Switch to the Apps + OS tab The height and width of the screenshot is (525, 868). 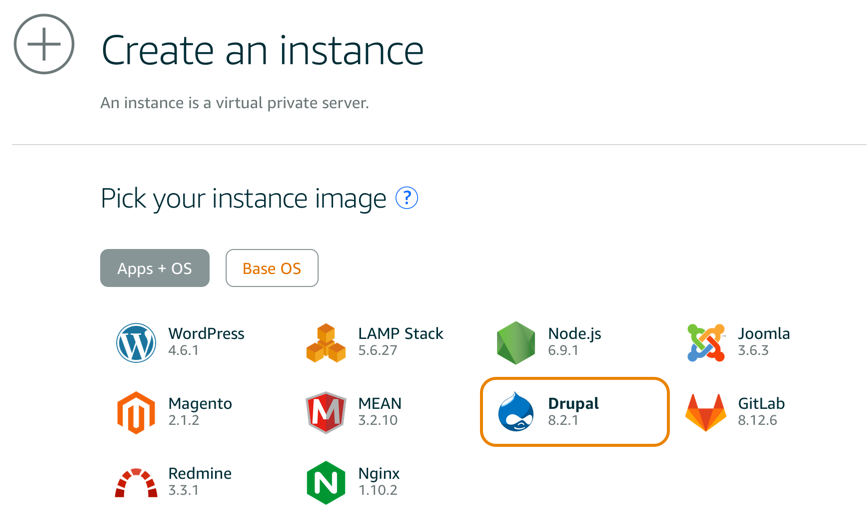(155, 268)
